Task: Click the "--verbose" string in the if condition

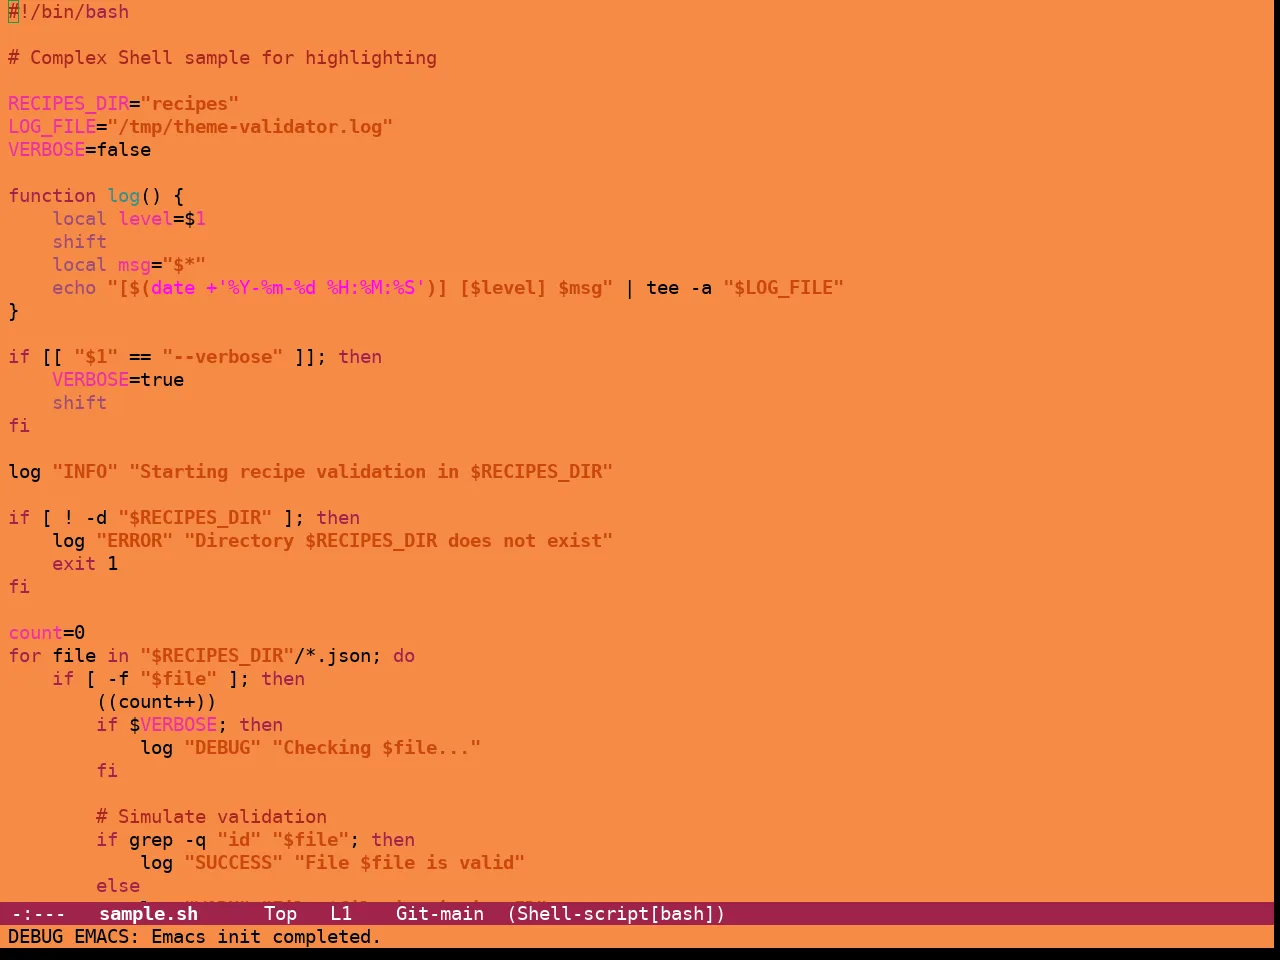Action: coord(223,357)
